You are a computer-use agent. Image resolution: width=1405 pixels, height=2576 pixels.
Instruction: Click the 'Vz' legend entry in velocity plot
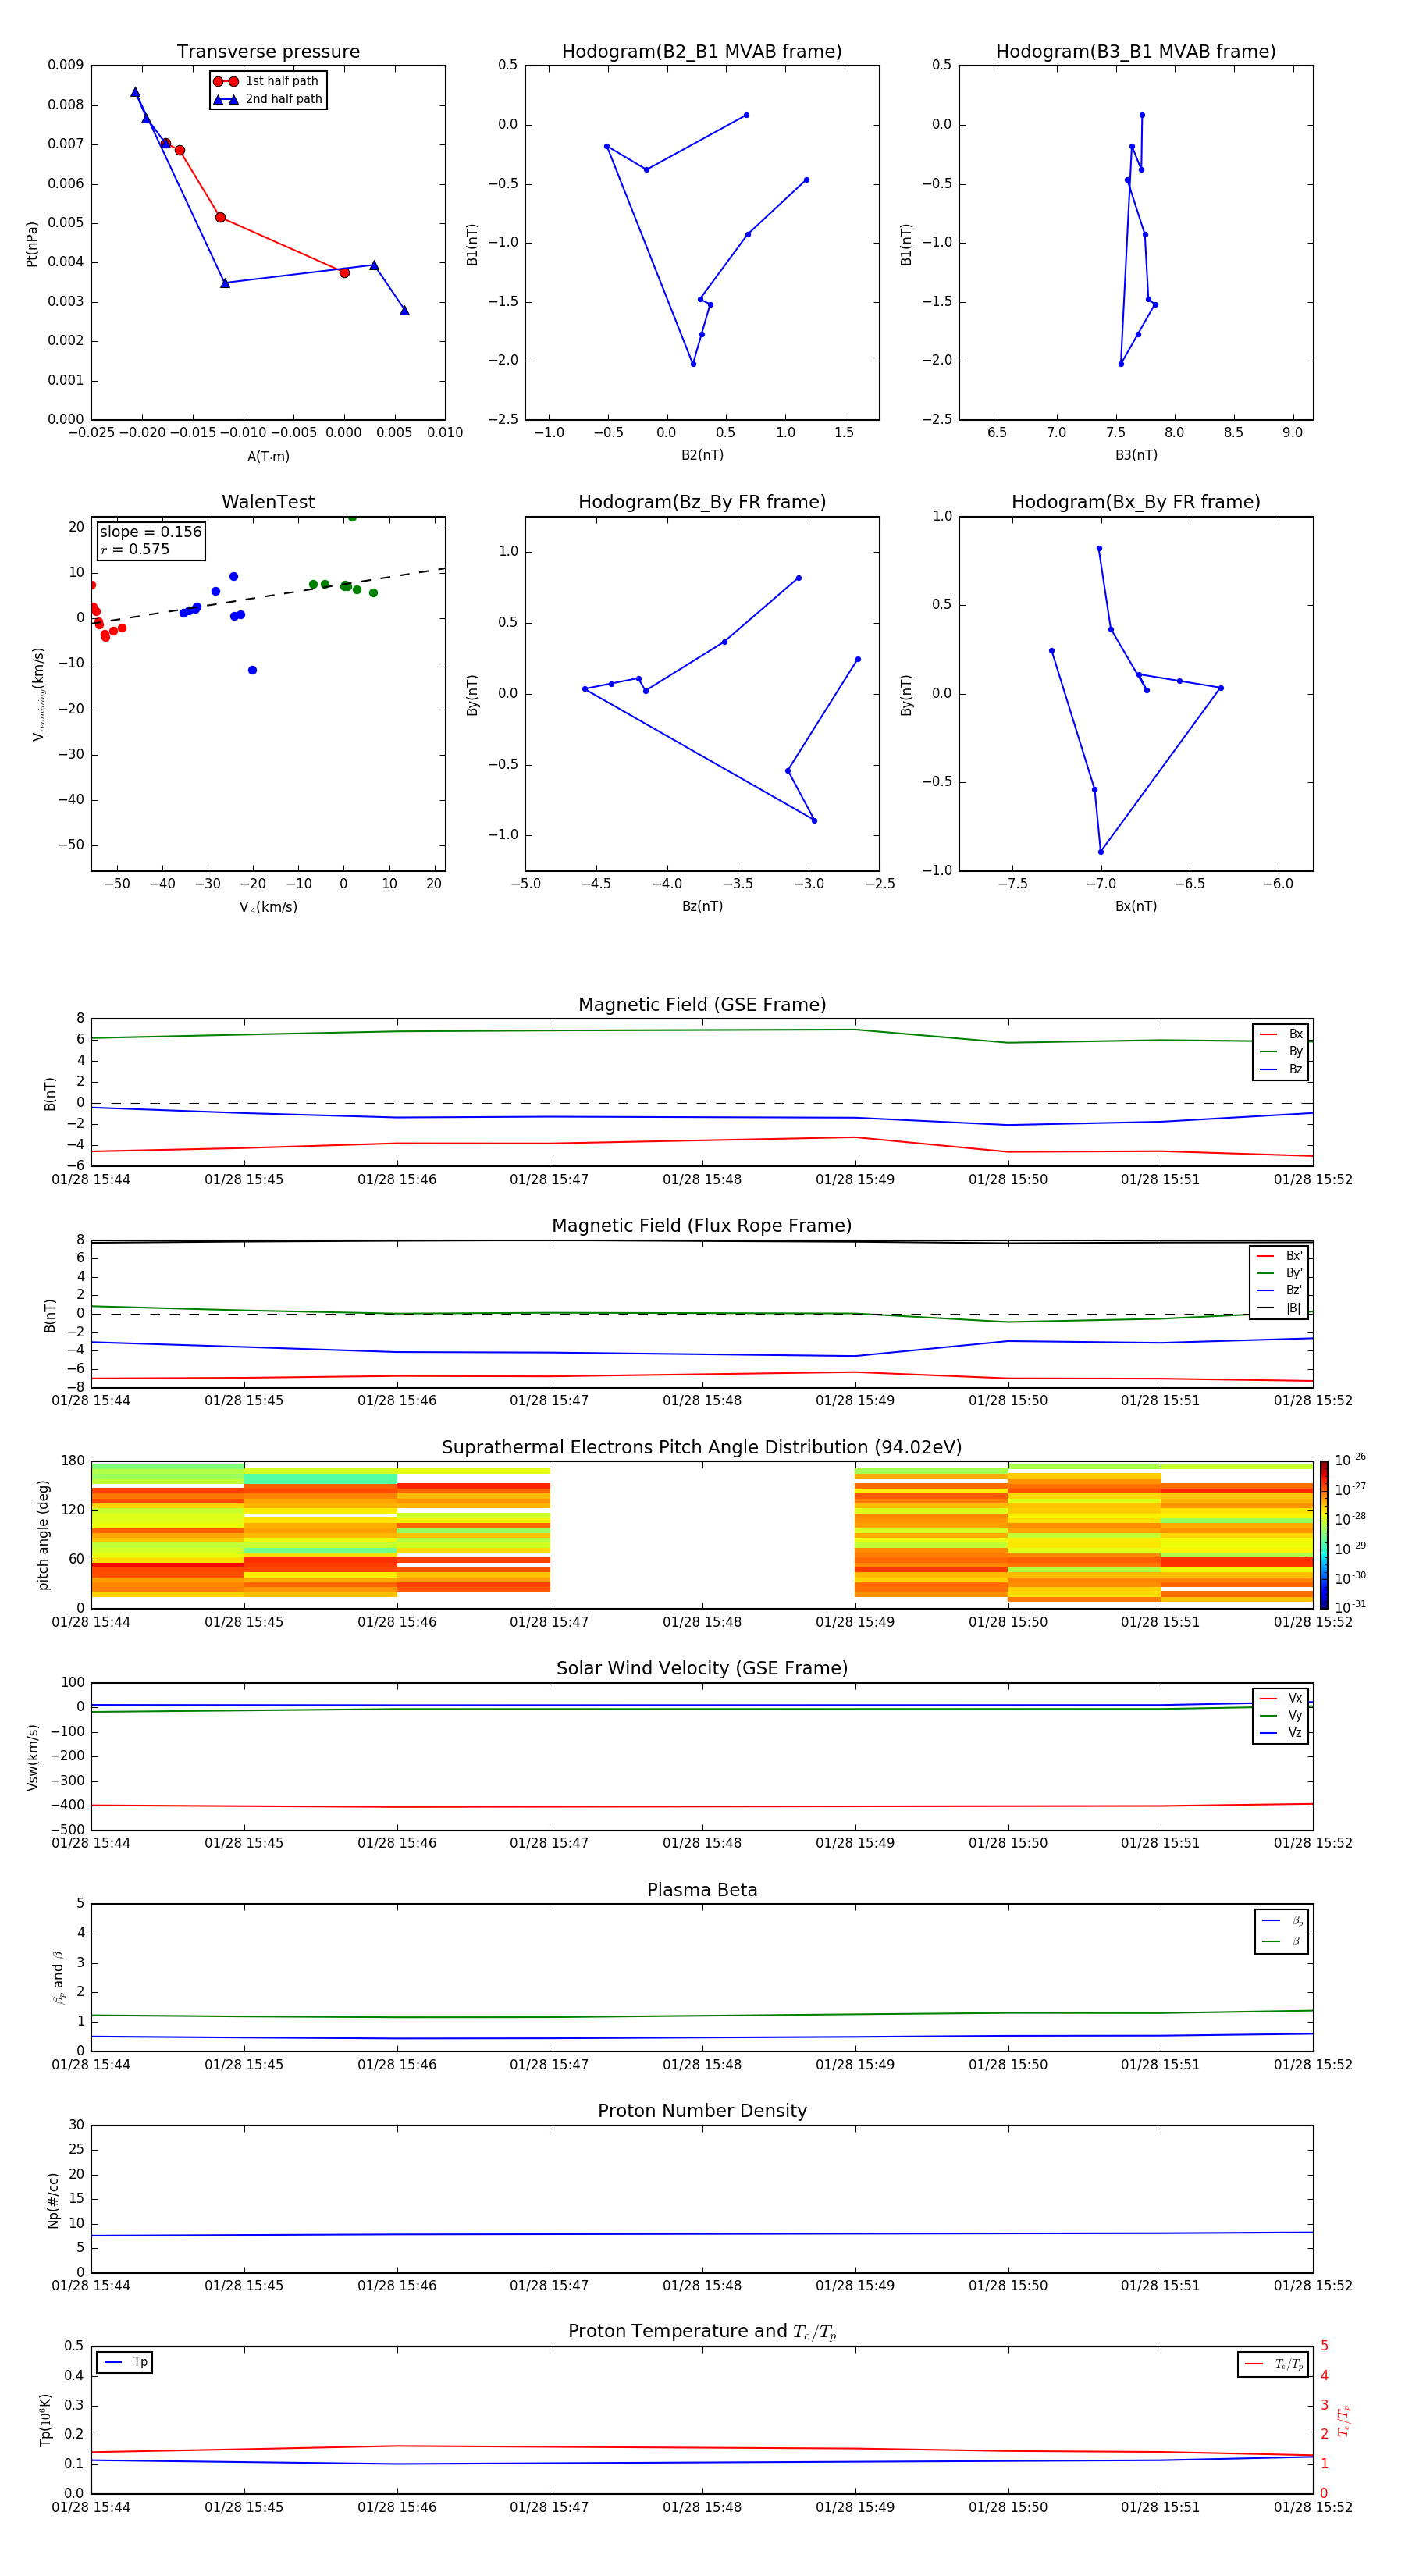(x=1281, y=1733)
